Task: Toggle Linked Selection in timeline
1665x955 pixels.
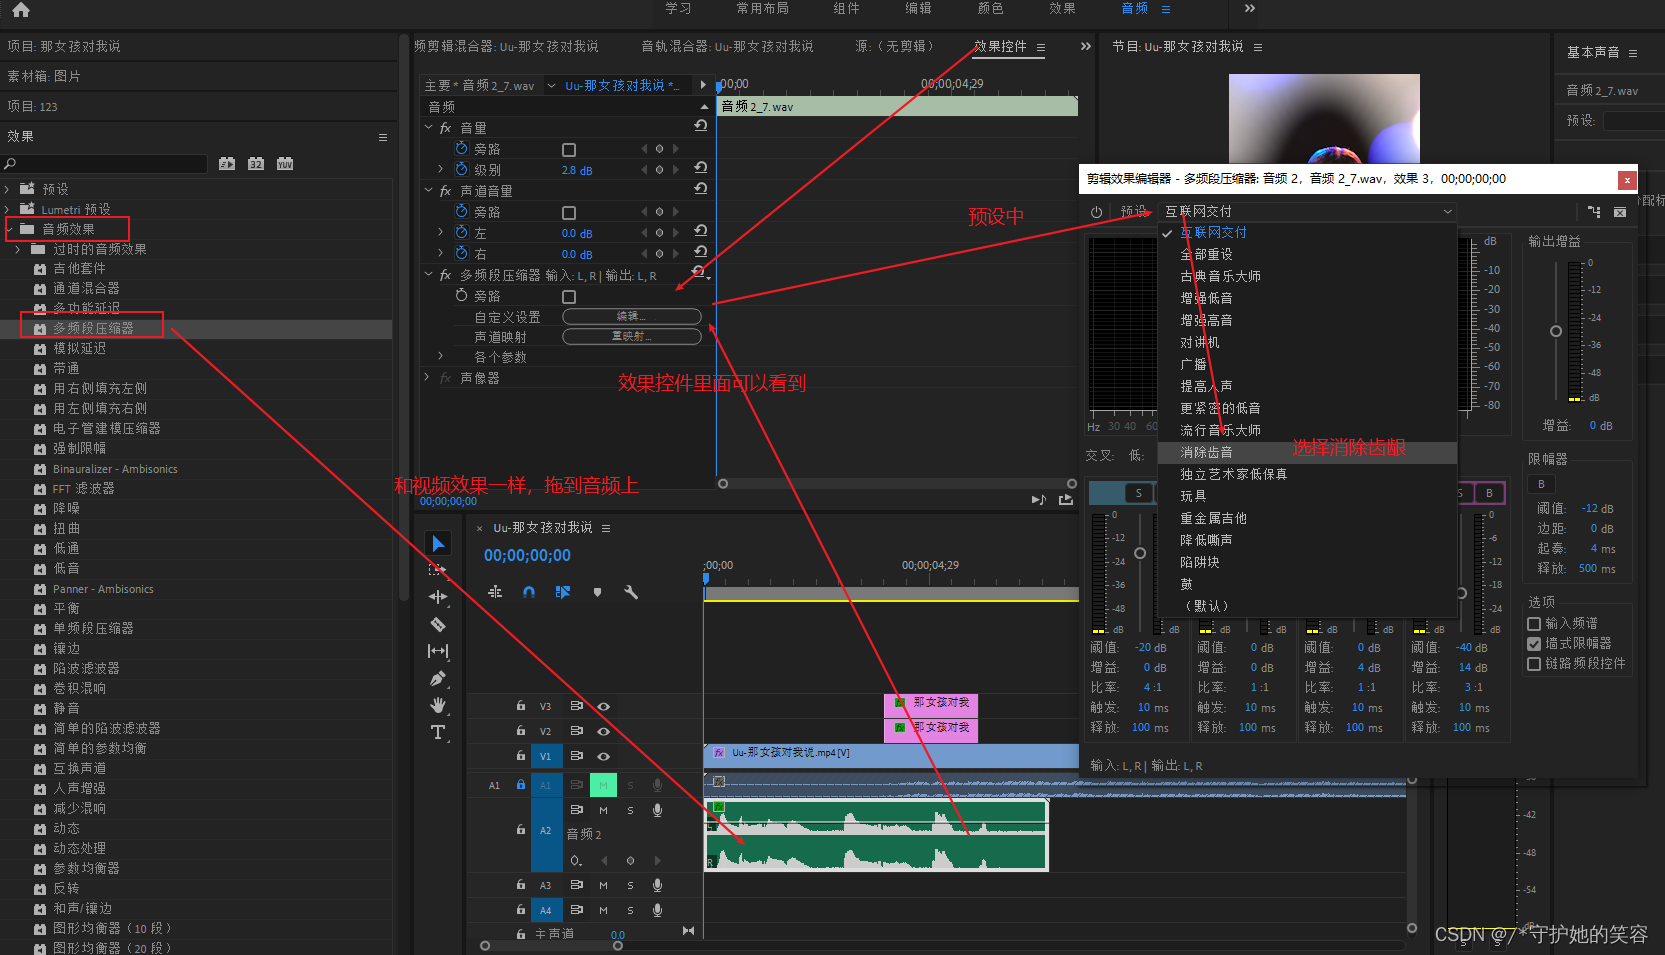Action: [563, 592]
